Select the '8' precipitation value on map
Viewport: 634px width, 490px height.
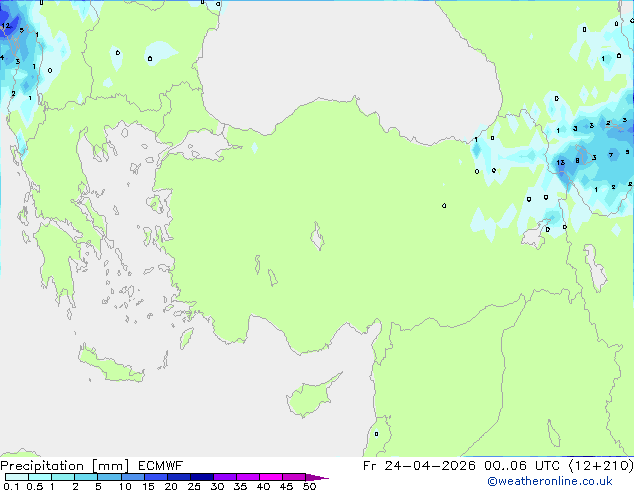tap(577, 161)
